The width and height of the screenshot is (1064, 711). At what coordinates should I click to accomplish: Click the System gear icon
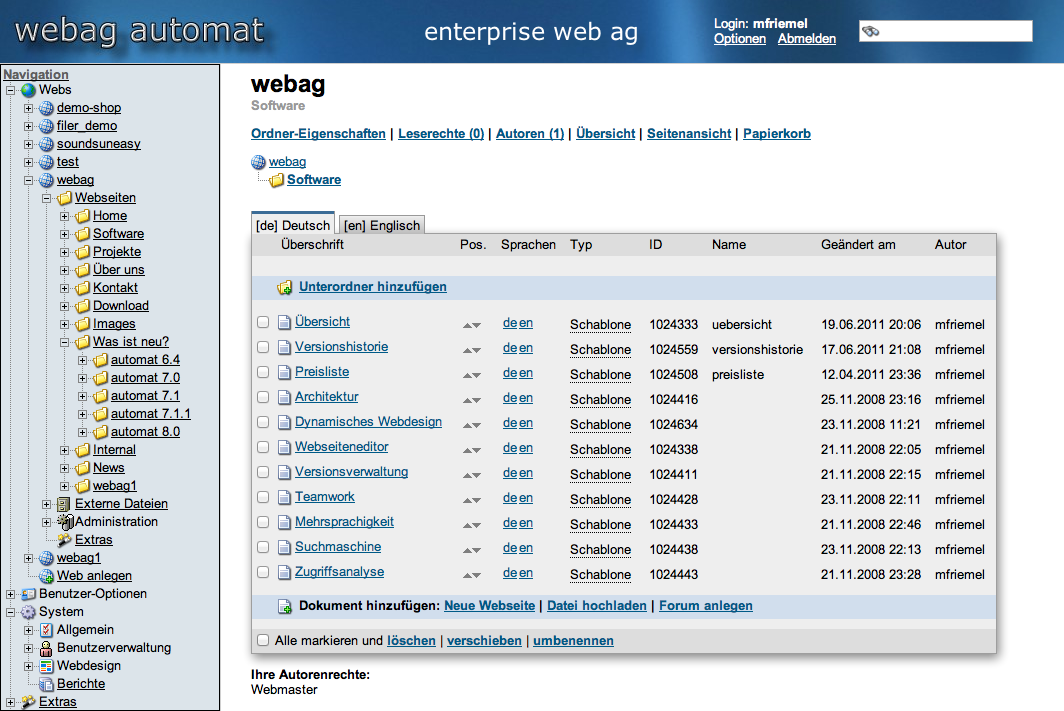coord(28,612)
